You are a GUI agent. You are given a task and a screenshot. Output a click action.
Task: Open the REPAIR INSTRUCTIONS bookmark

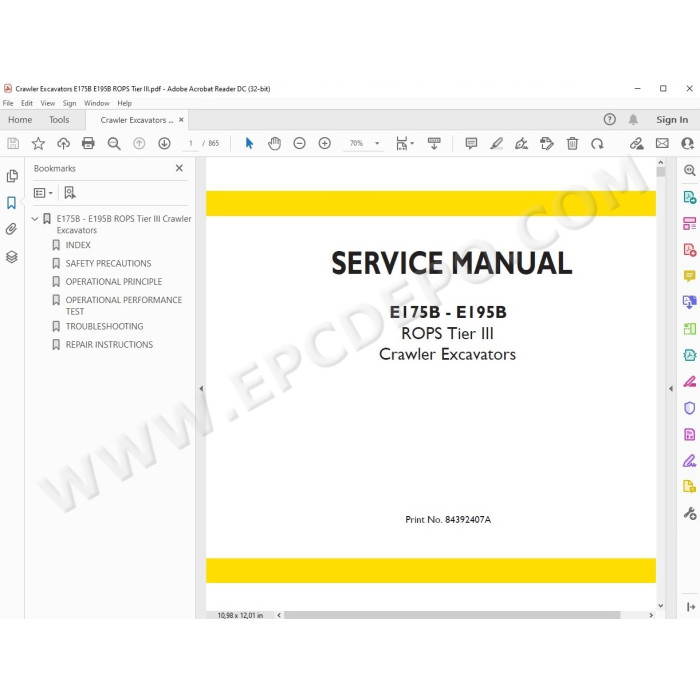[109, 345]
